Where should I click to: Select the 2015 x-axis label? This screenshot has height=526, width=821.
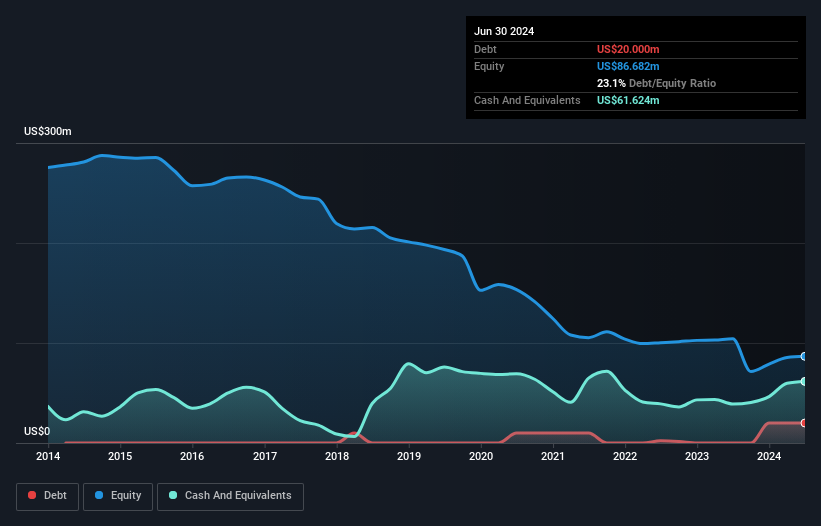[x=120, y=457]
